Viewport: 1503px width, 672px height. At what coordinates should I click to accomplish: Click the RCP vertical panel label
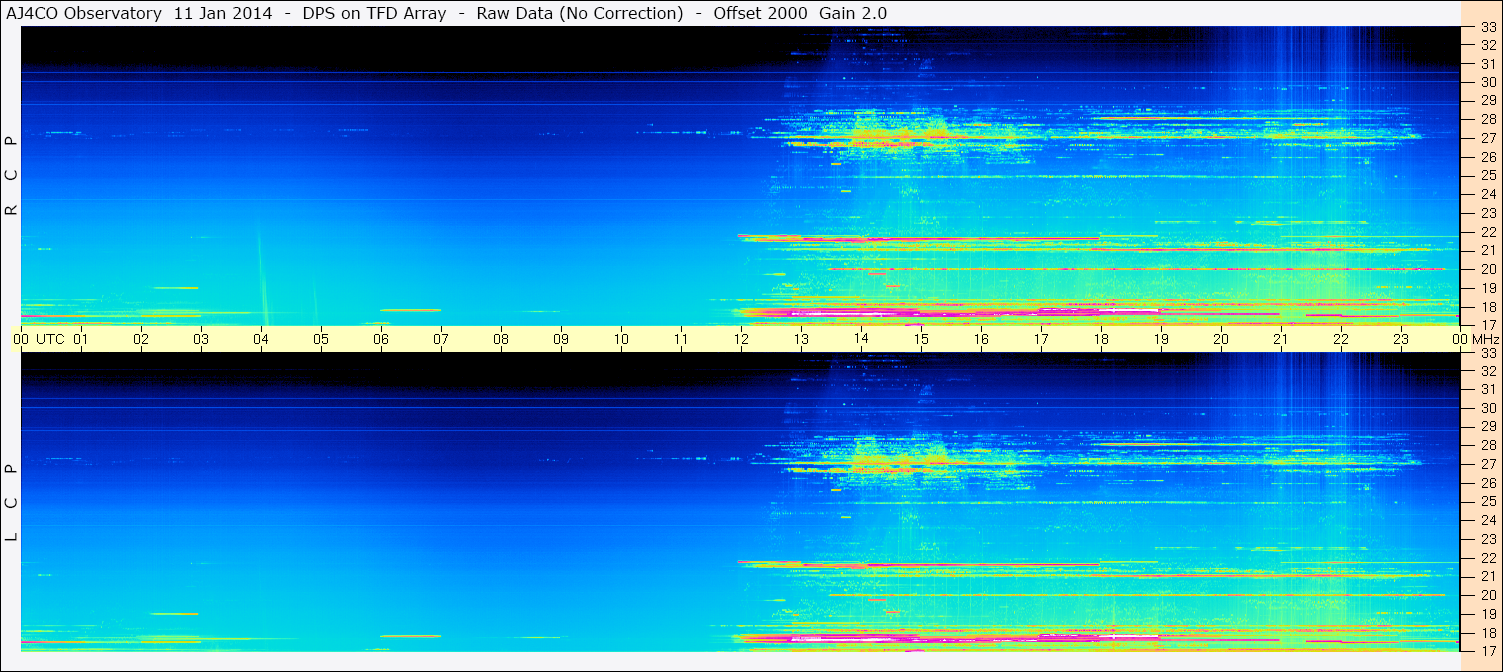coord(12,175)
